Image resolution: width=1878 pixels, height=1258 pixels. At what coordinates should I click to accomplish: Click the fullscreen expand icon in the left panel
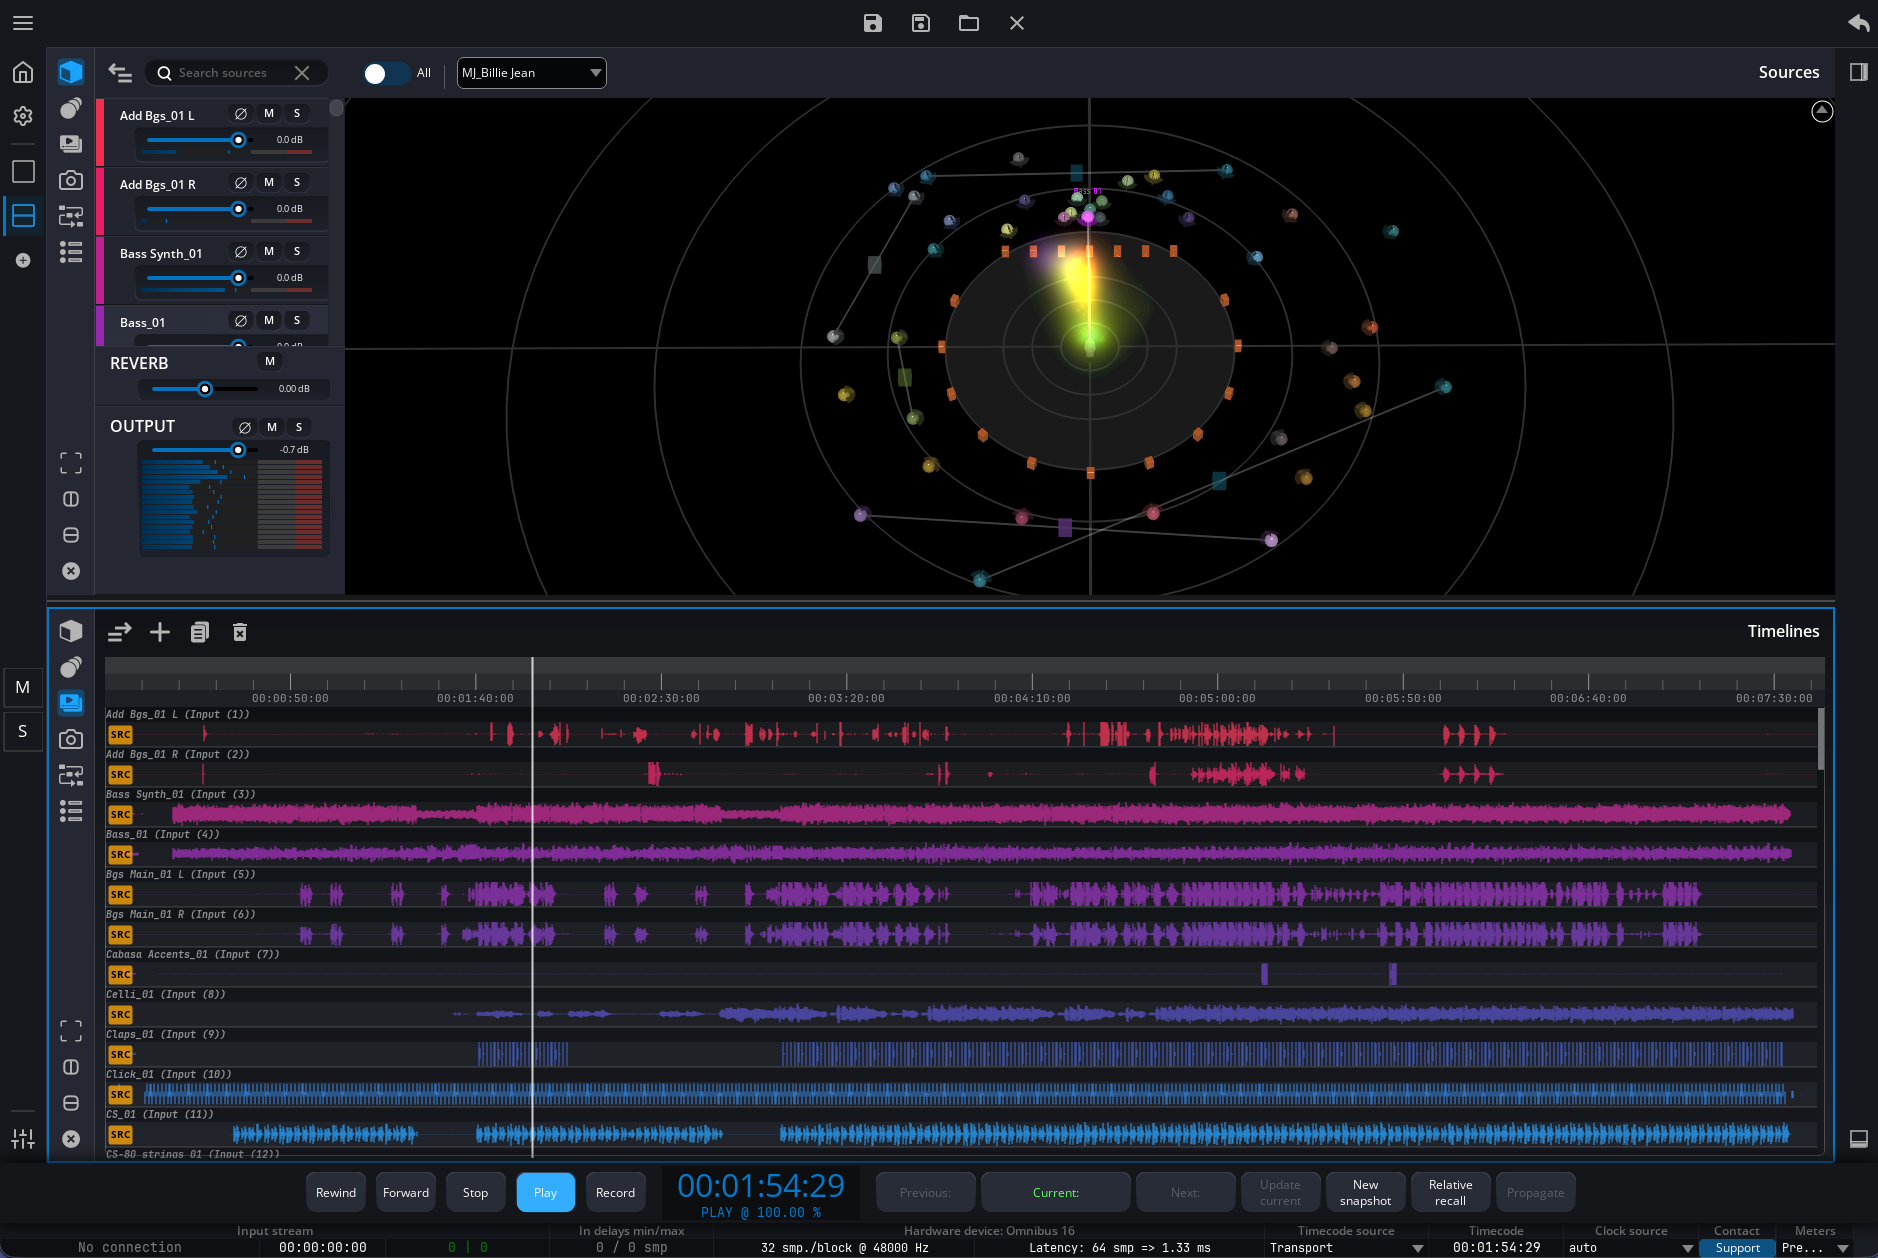coord(70,462)
